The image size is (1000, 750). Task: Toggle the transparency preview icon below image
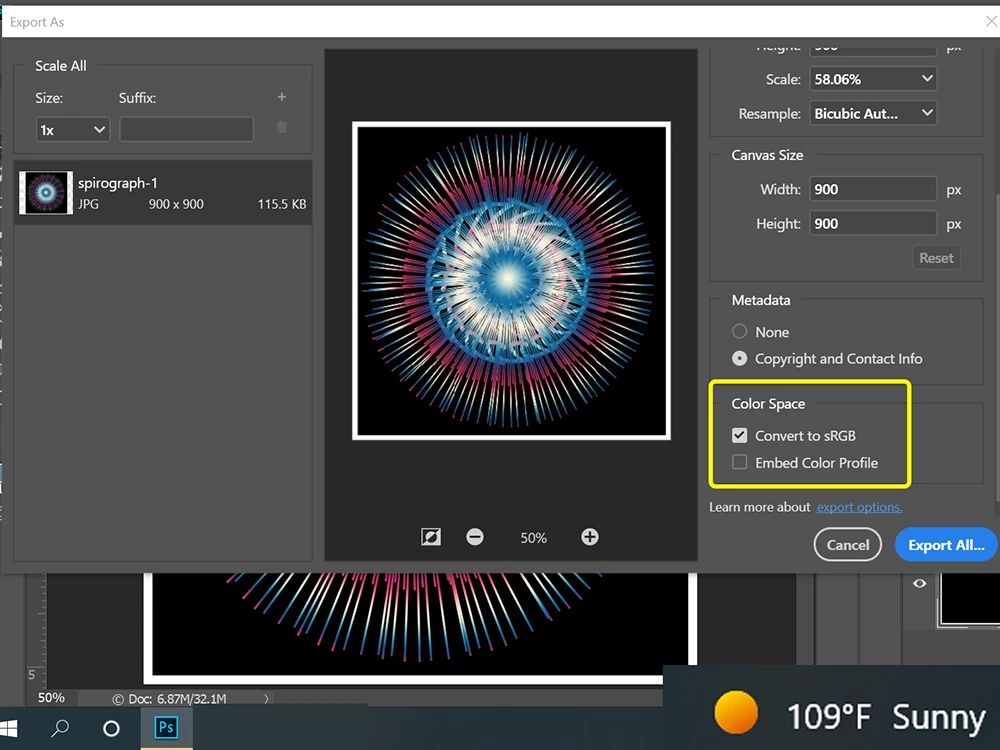pos(431,537)
